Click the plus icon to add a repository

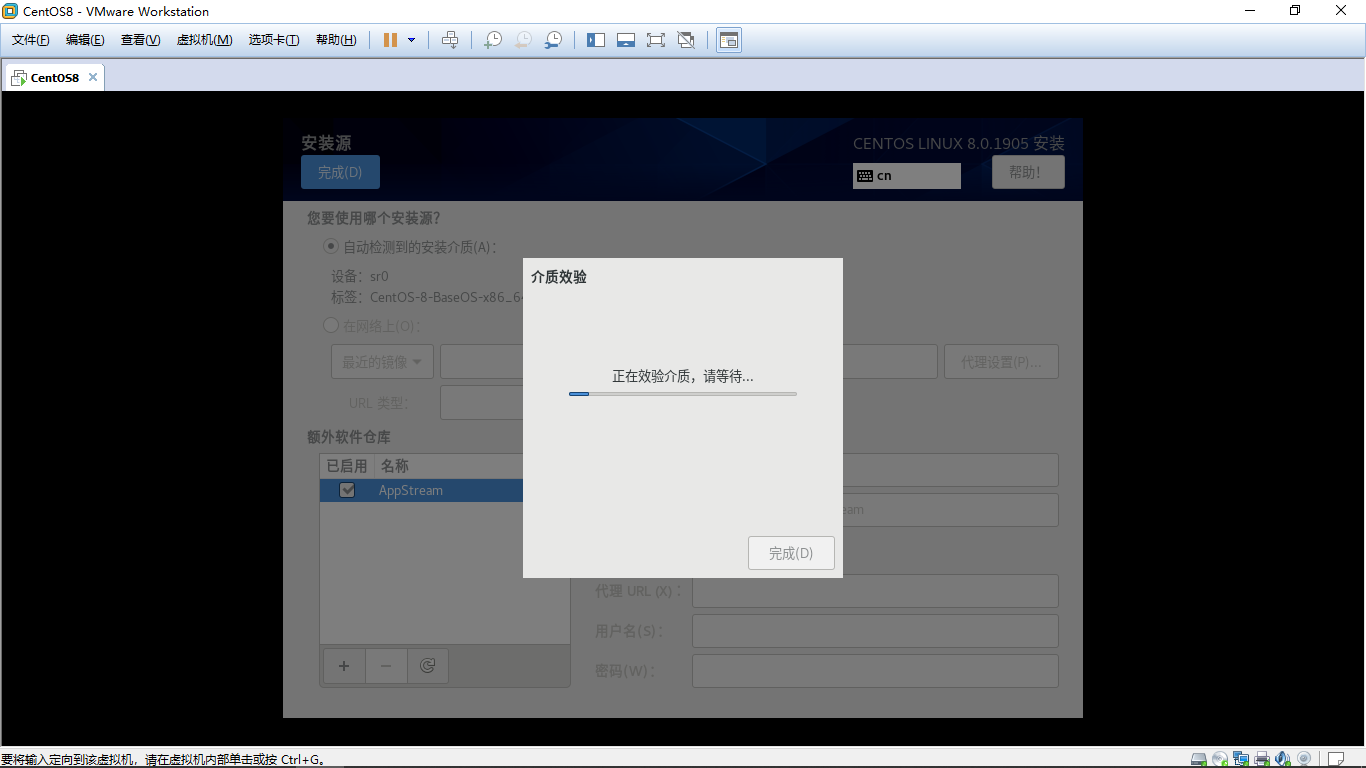point(344,666)
